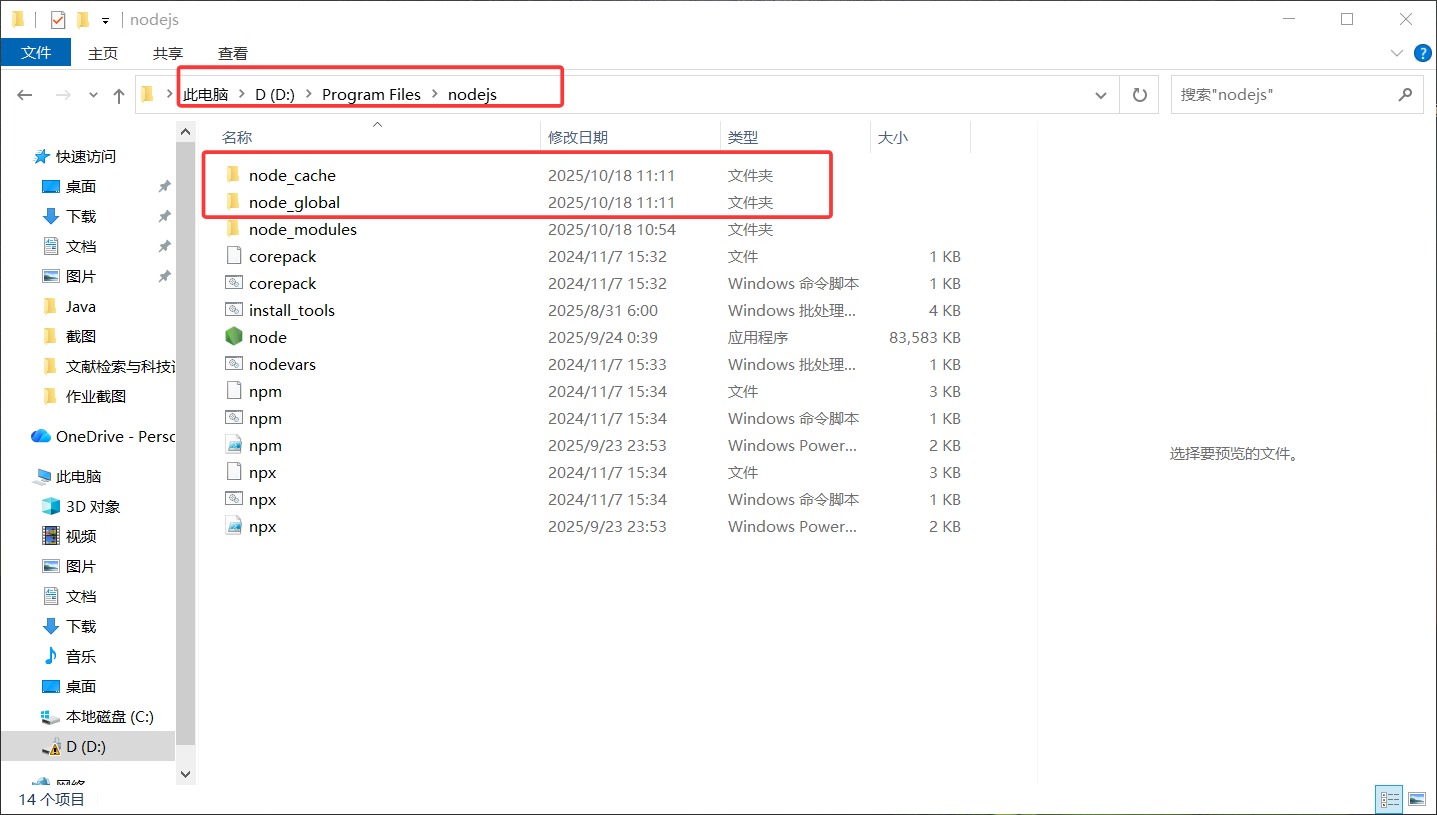Open pinned 图片 under 快速访问
Image resolution: width=1437 pixels, height=815 pixels.
pyautogui.click(x=80, y=276)
